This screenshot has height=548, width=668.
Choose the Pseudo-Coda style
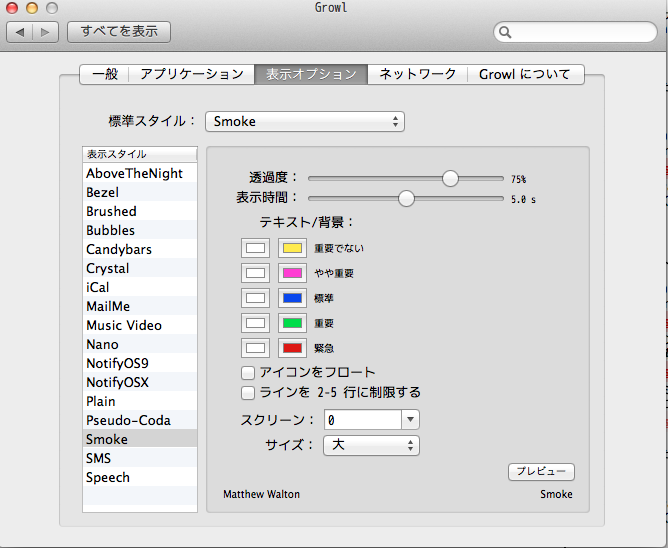140,420
